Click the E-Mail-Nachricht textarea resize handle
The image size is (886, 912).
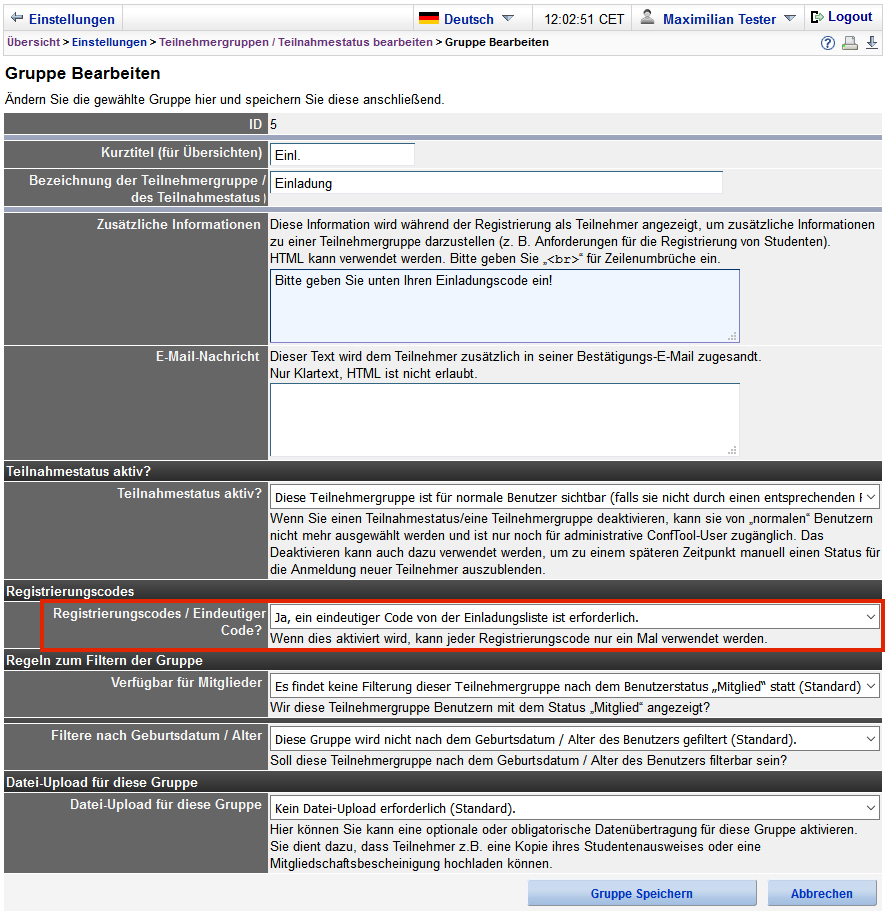[732, 450]
